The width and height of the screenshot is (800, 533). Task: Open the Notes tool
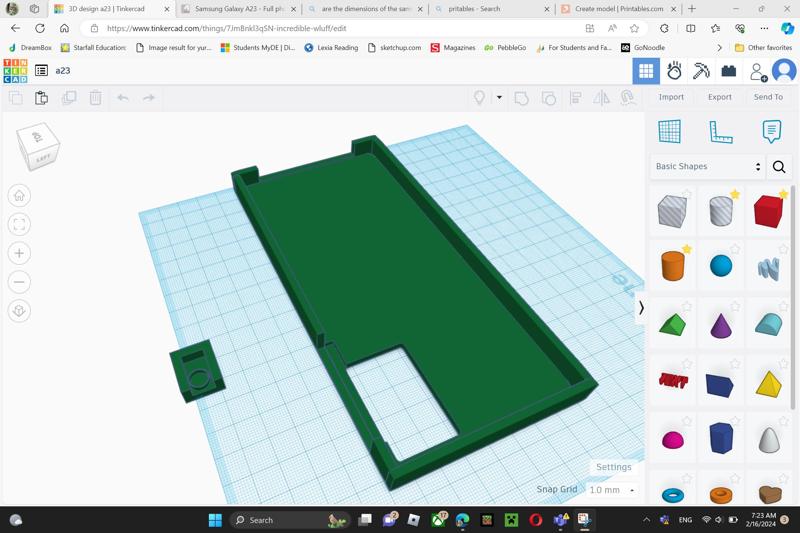(771, 131)
